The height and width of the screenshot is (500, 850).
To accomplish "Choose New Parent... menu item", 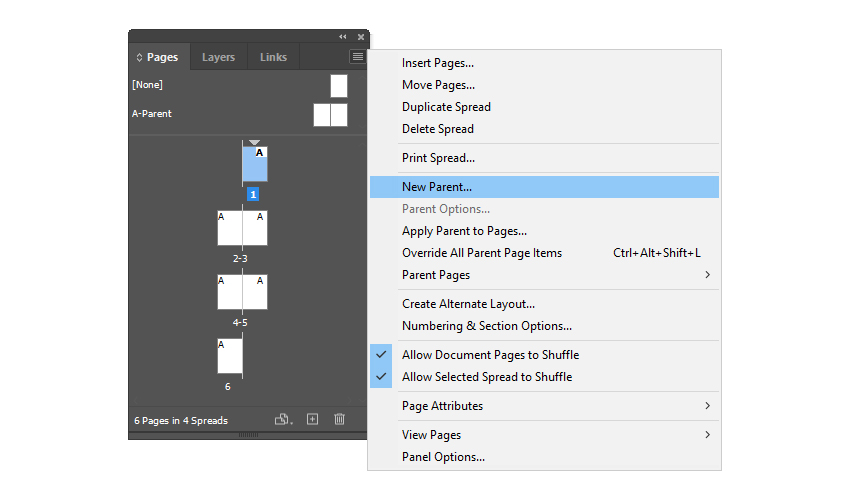I will pyautogui.click(x=544, y=187).
